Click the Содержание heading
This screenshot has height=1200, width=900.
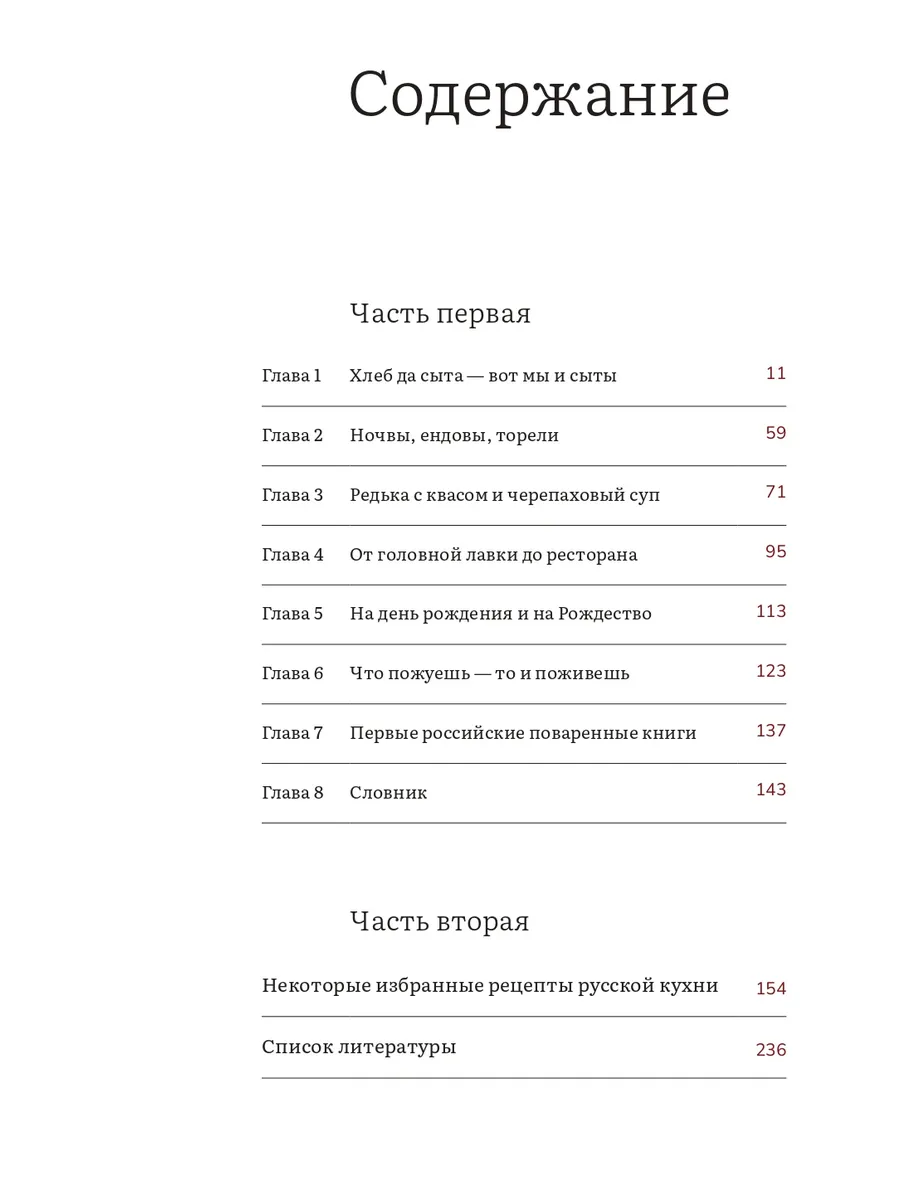[x=539, y=98]
